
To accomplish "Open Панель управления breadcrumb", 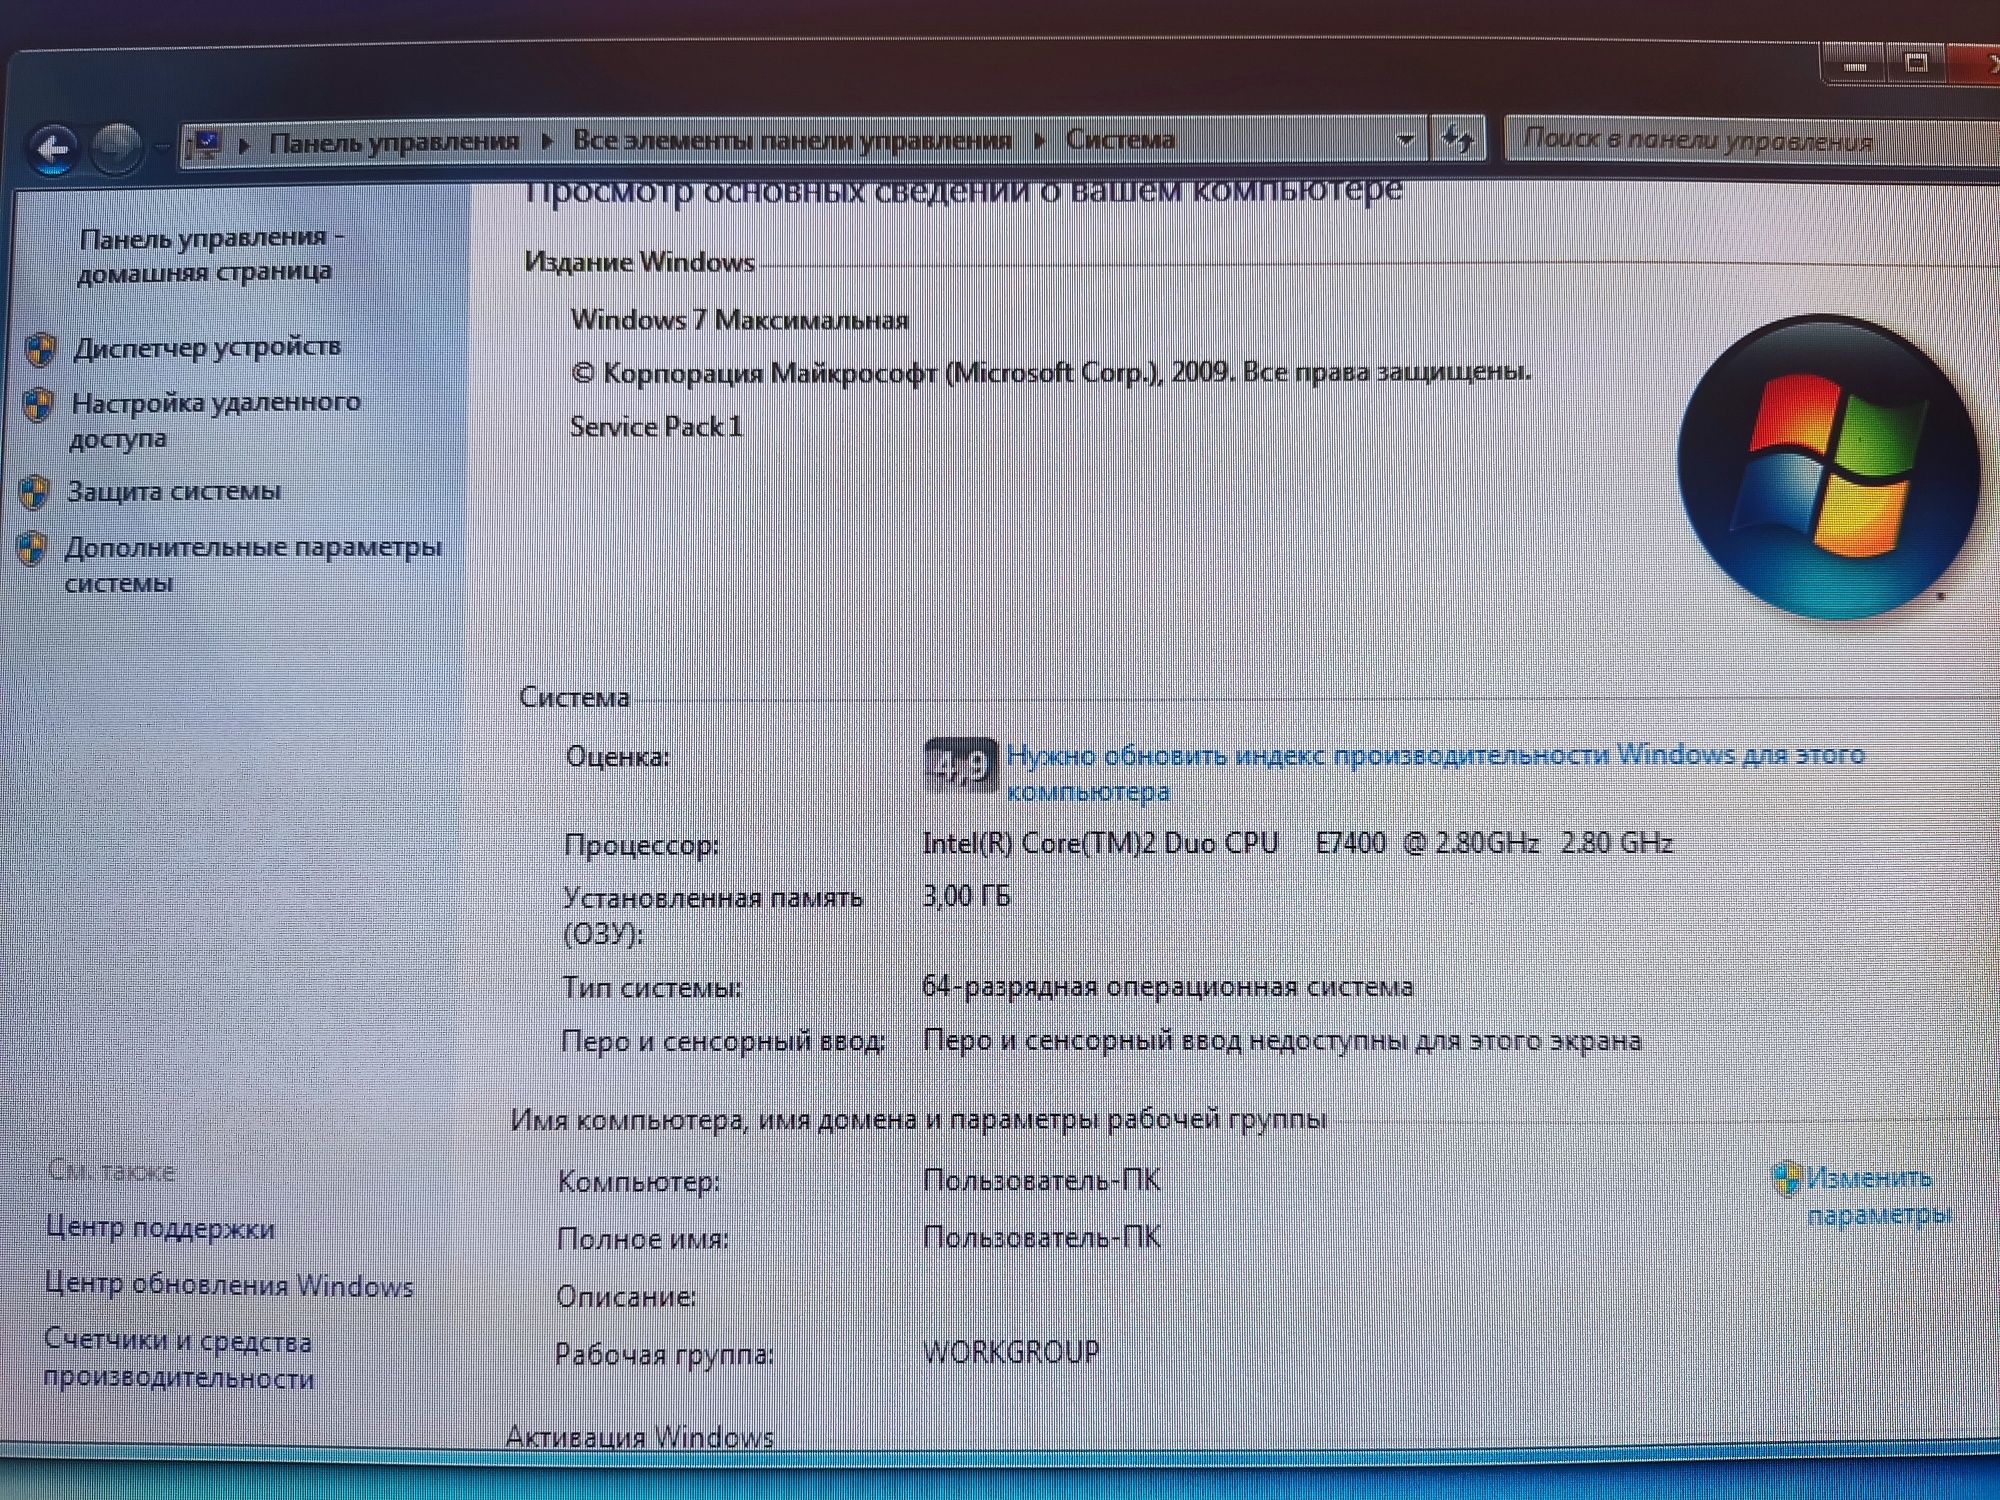I will tap(395, 142).
